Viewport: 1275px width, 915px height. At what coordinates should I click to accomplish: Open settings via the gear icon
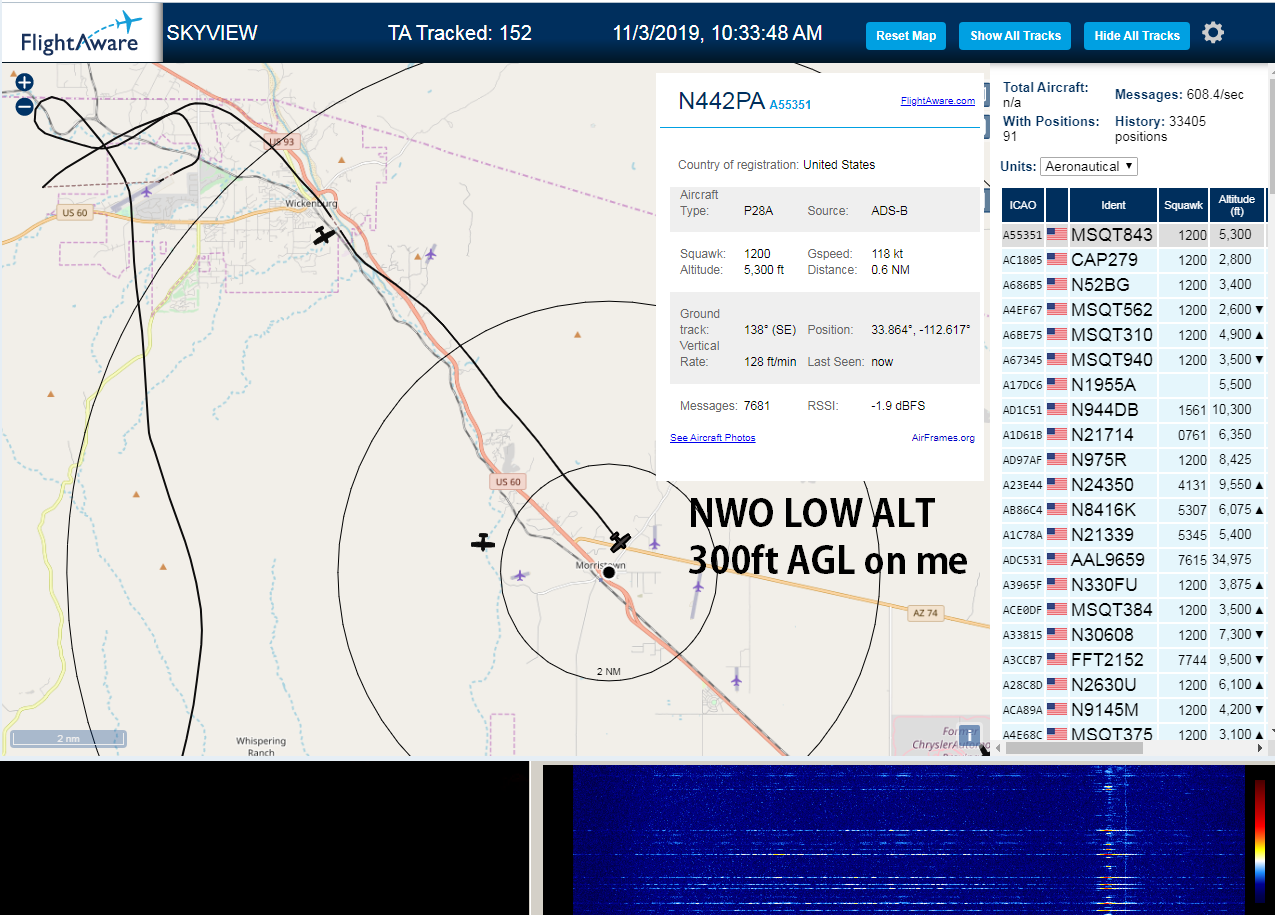point(1213,33)
